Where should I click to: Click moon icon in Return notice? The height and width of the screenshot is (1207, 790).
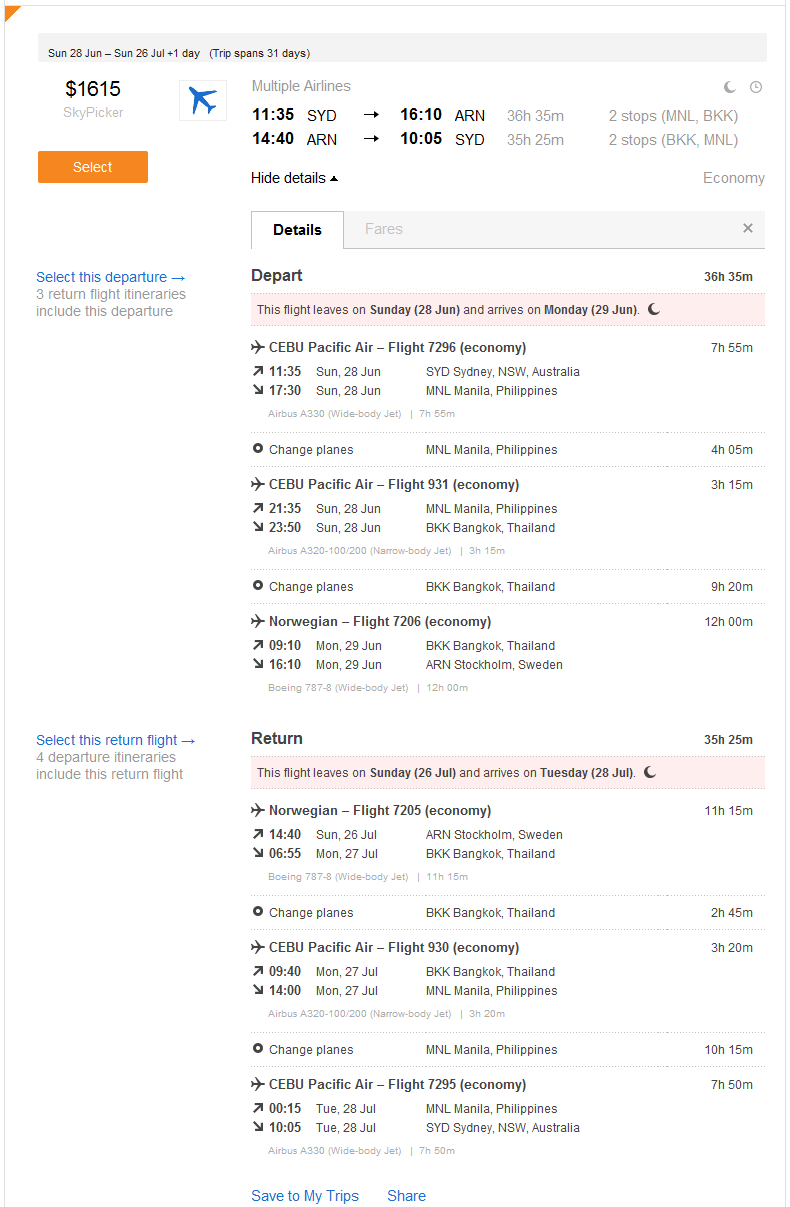pyautogui.click(x=651, y=772)
